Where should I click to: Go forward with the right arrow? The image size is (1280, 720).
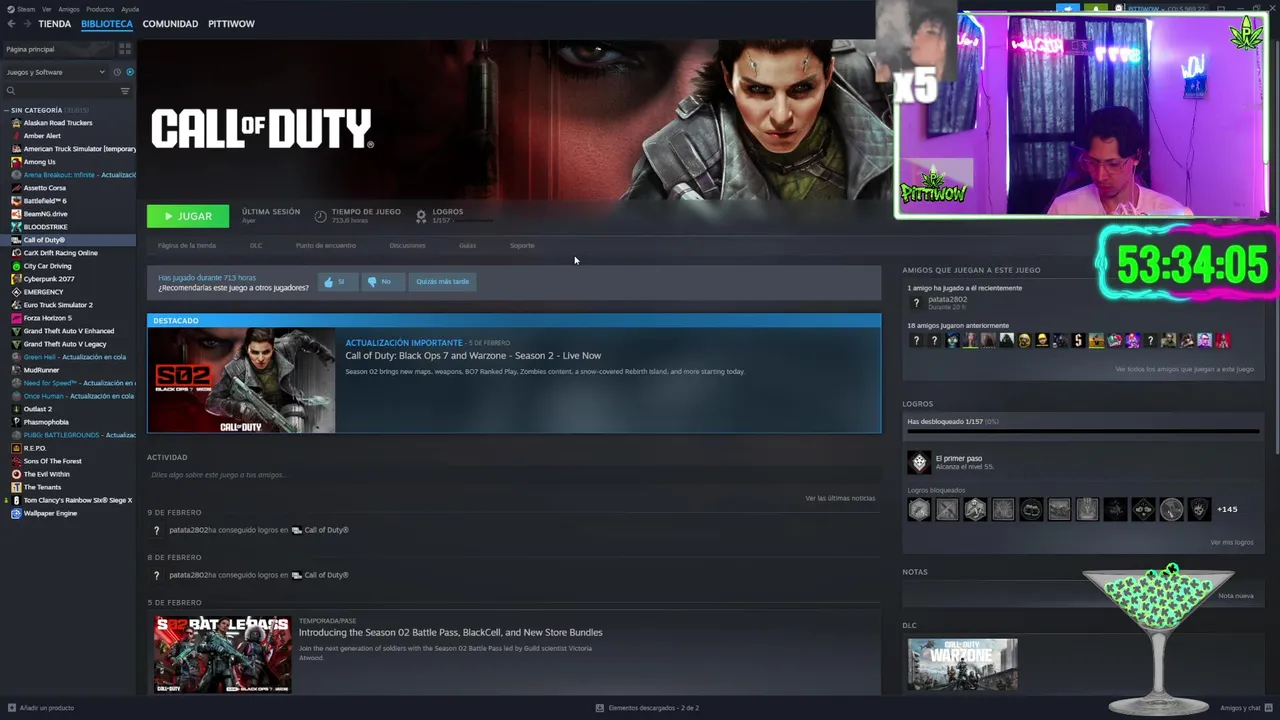[26, 23]
